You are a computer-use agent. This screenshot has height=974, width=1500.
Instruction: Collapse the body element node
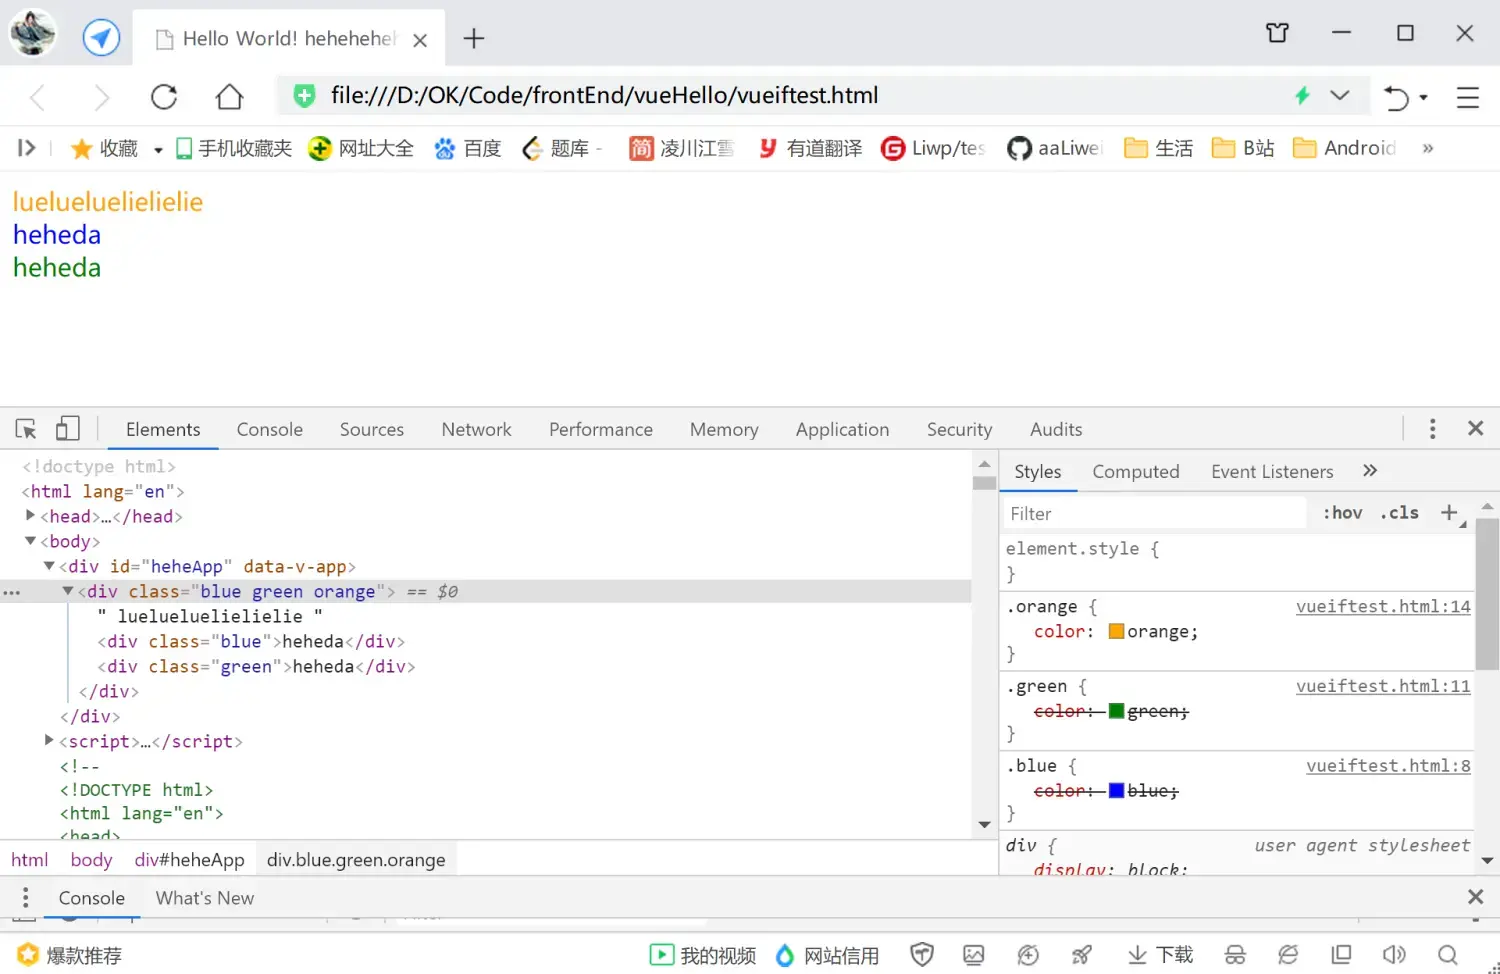(30, 541)
